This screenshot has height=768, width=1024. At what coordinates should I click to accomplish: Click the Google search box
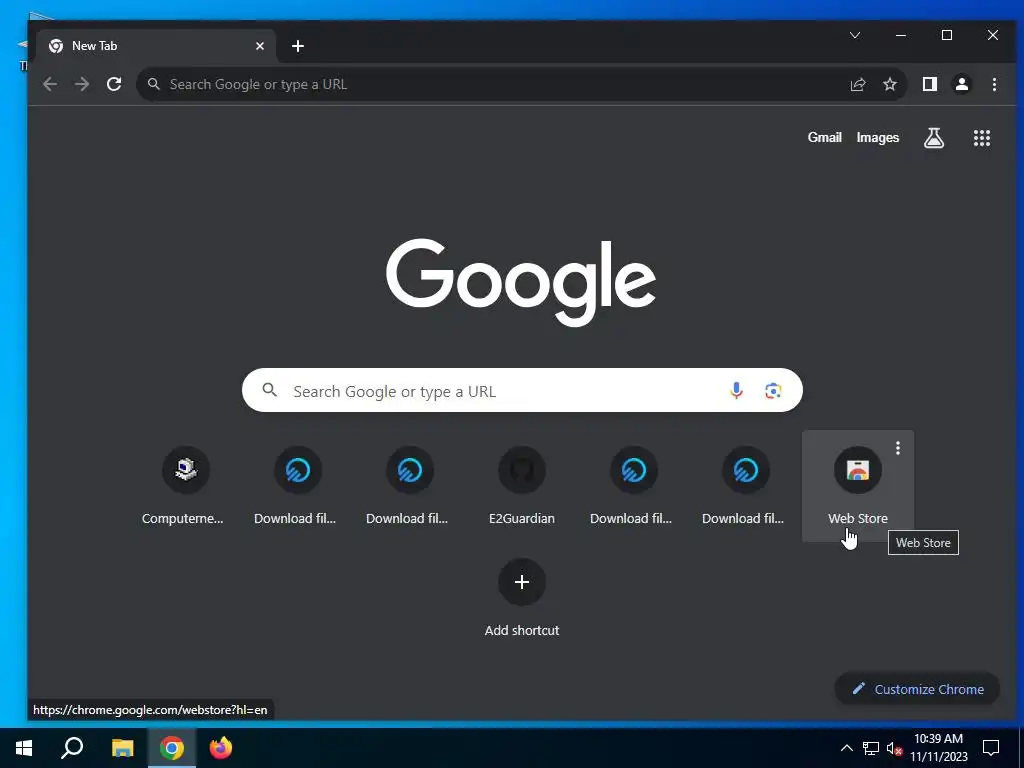pyautogui.click(x=522, y=391)
